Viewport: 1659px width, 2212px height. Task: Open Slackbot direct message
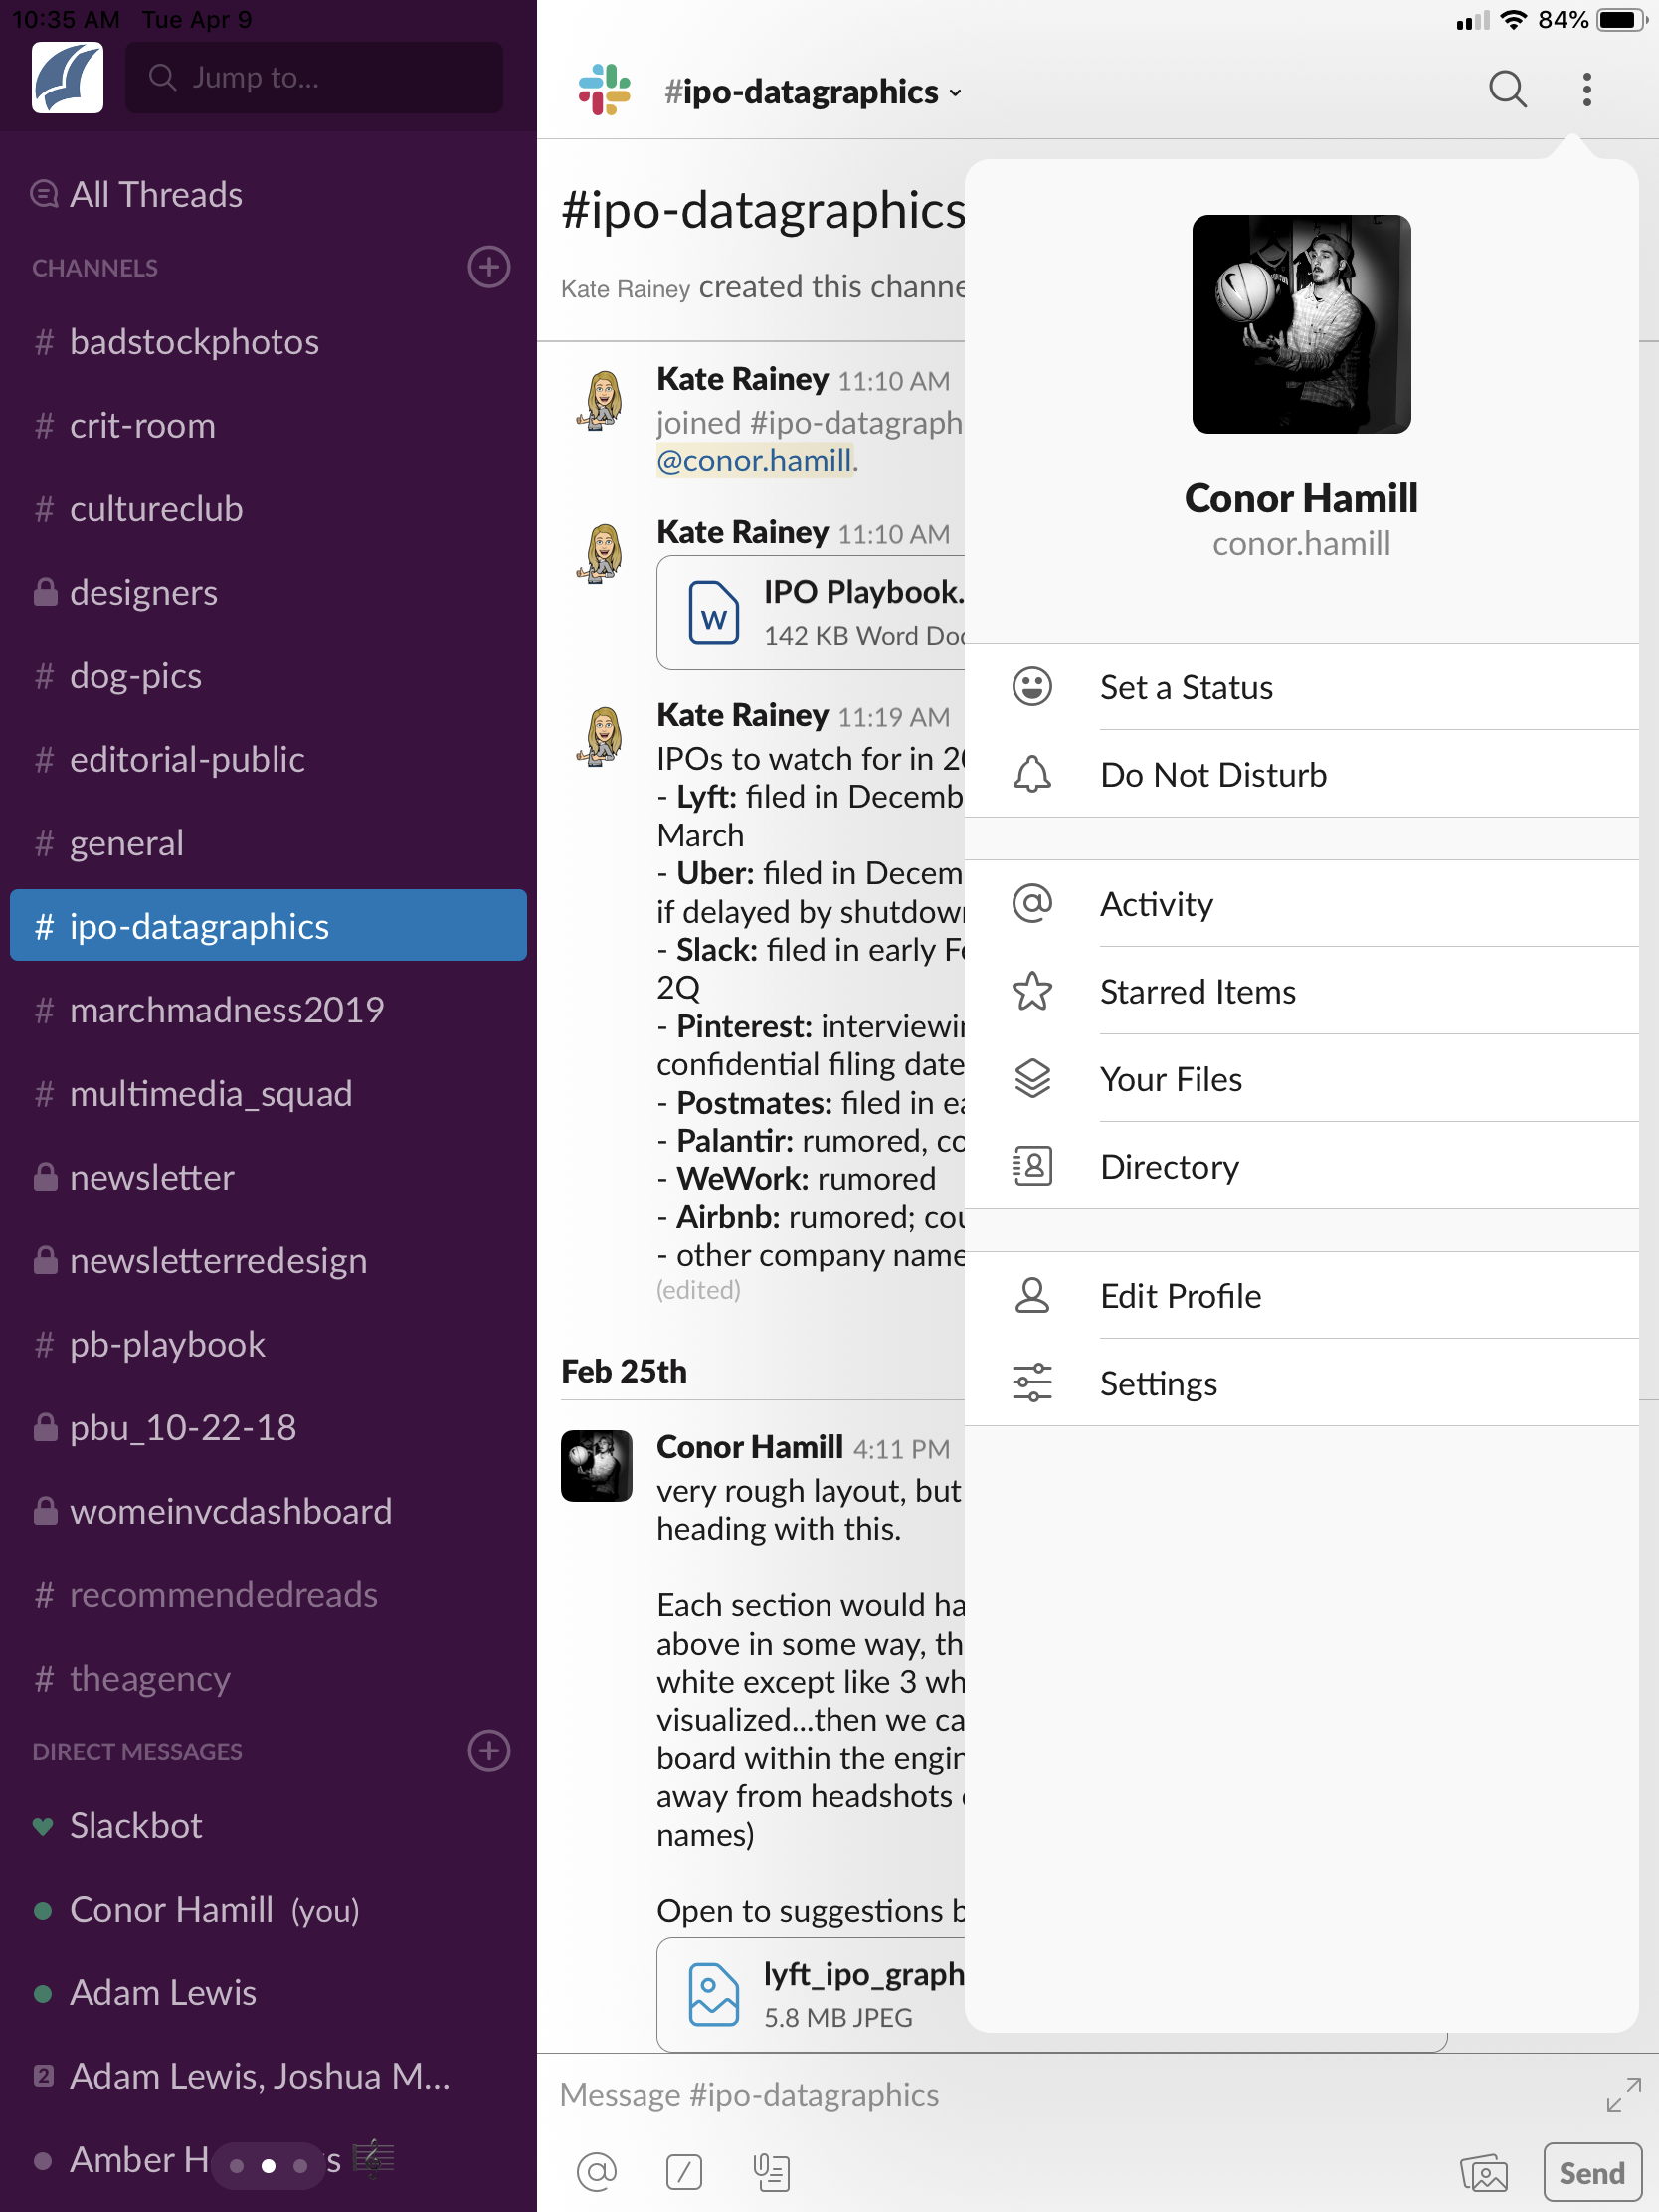268,1826
